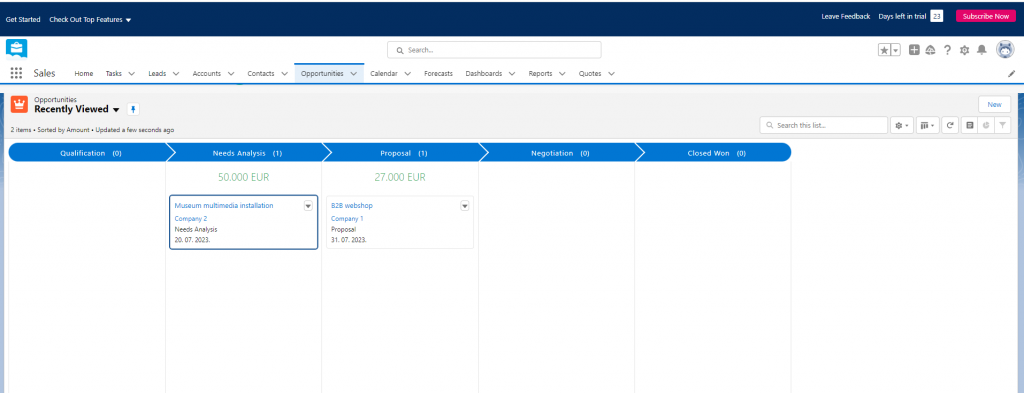Click the Closed Won stage header

point(716,153)
